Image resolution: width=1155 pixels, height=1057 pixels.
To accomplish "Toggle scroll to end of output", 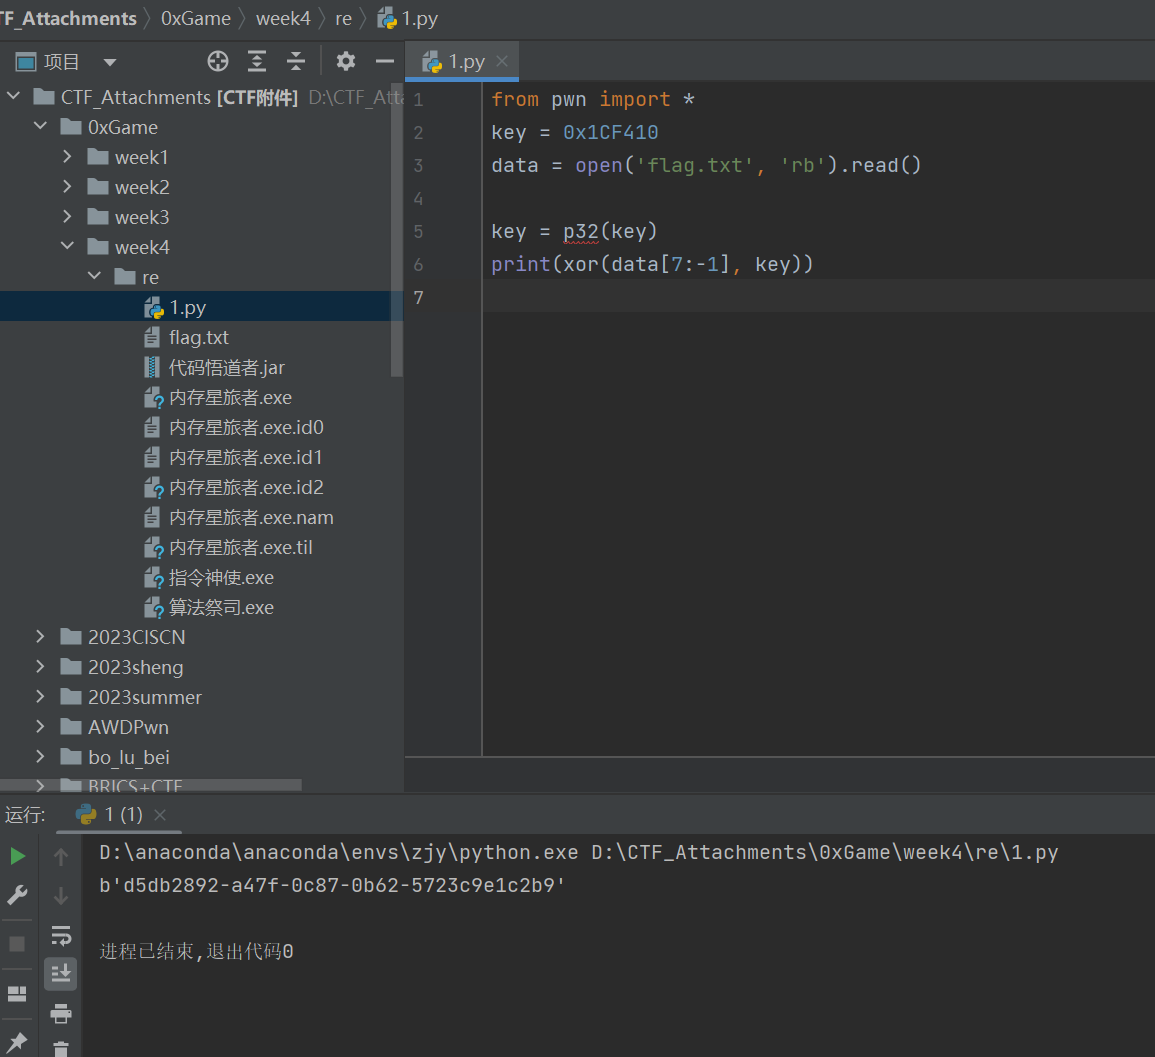I will click(61, 973).
